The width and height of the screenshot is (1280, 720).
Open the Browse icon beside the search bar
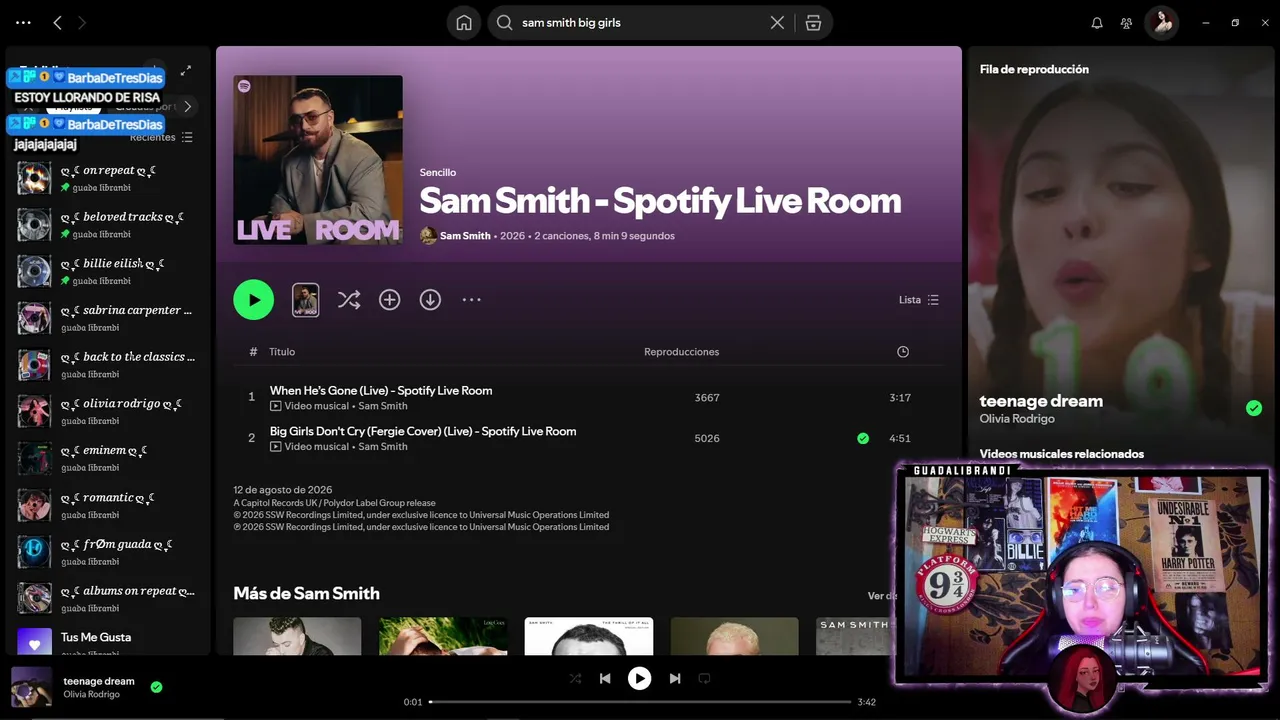pyautogui.click(x=813, y=22)
